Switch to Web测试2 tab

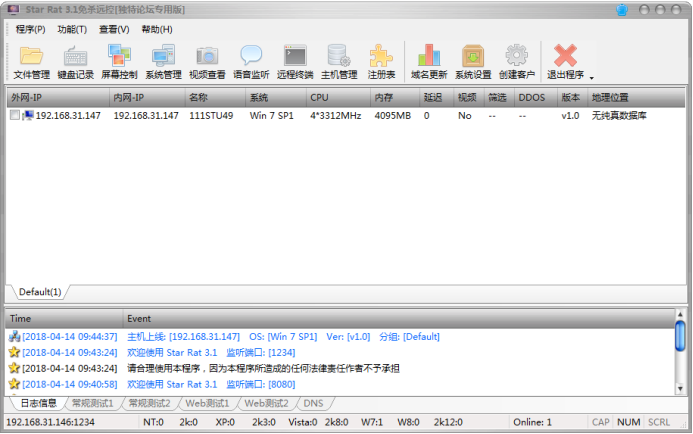tap(266, 403)
